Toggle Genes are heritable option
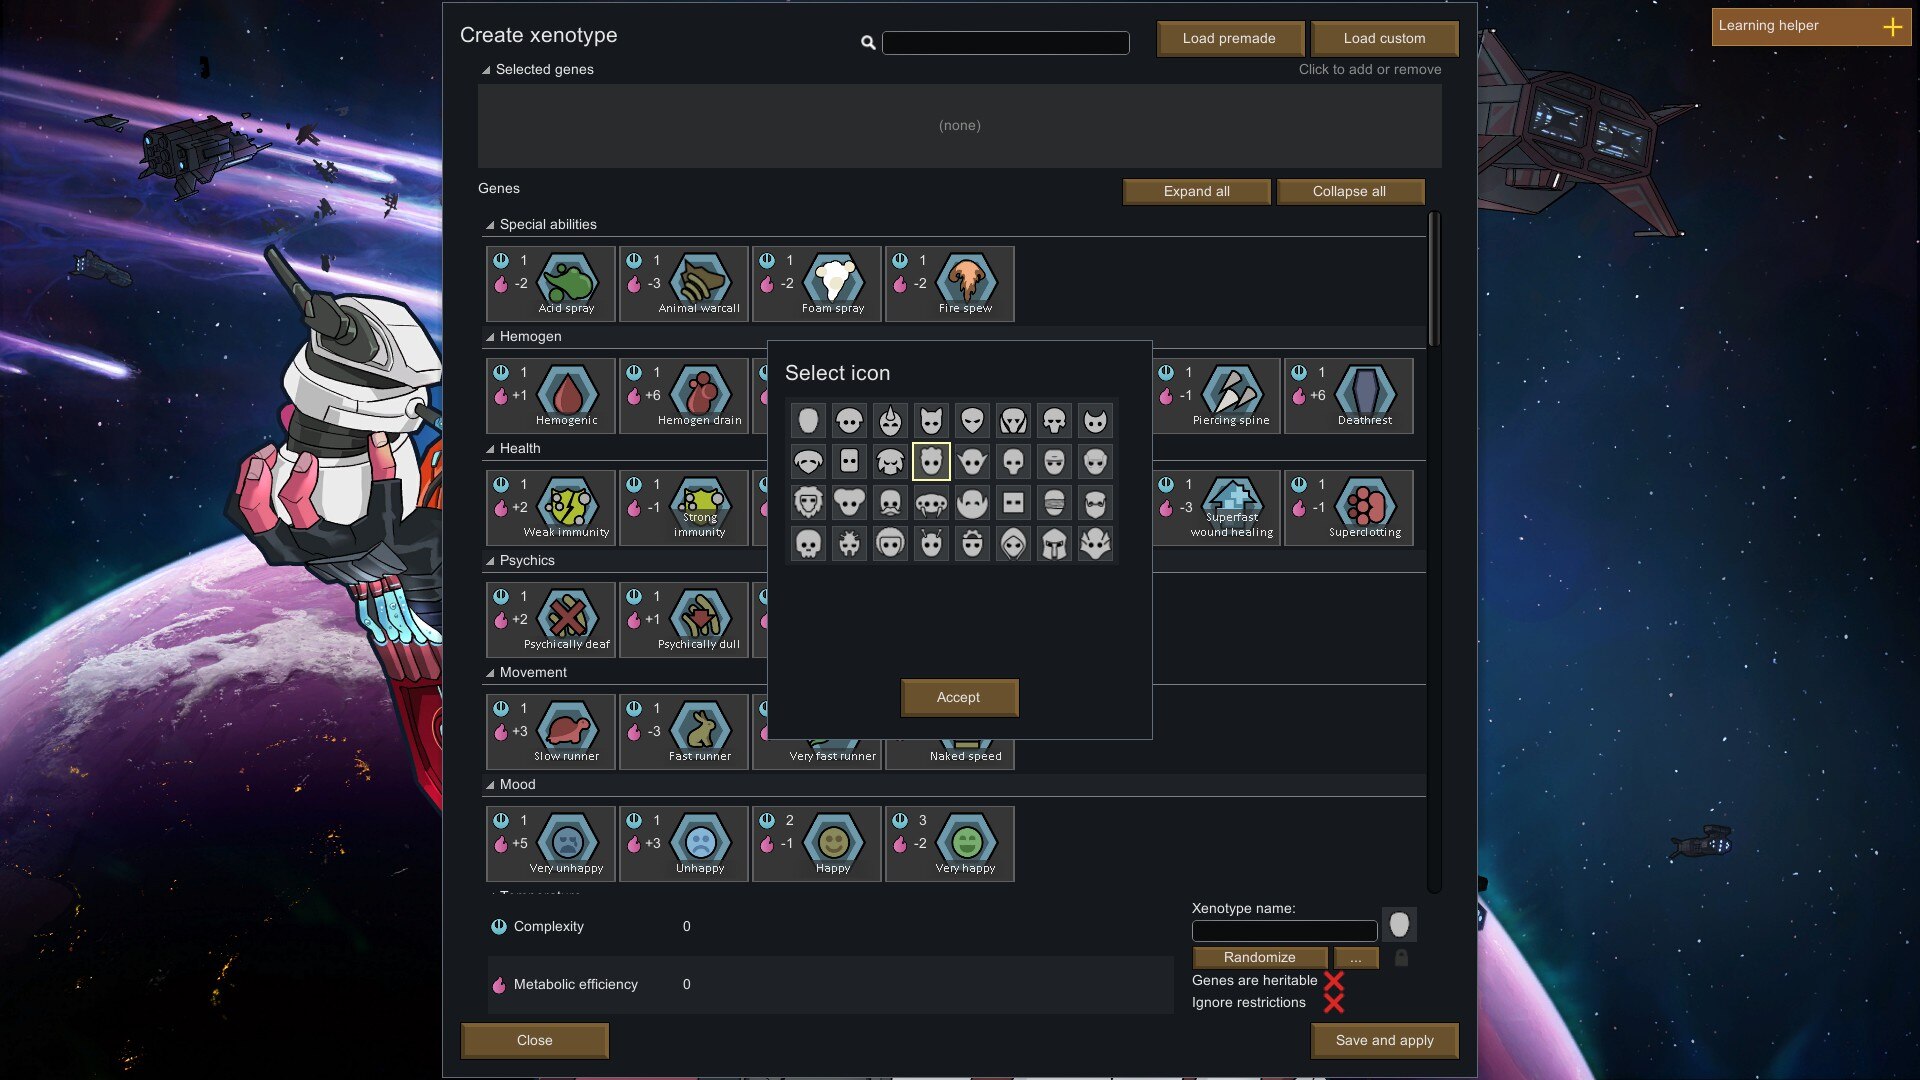The image size is (1920, 1080). 1334,981
